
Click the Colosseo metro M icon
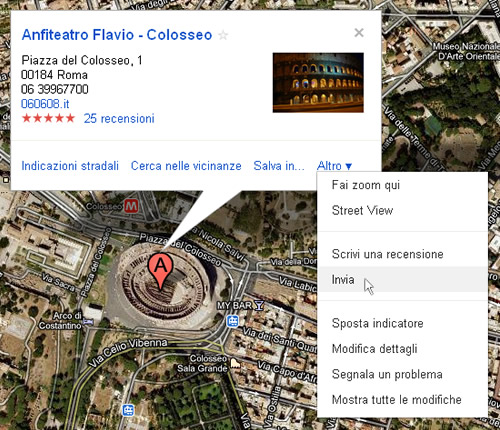click(131, 207)
